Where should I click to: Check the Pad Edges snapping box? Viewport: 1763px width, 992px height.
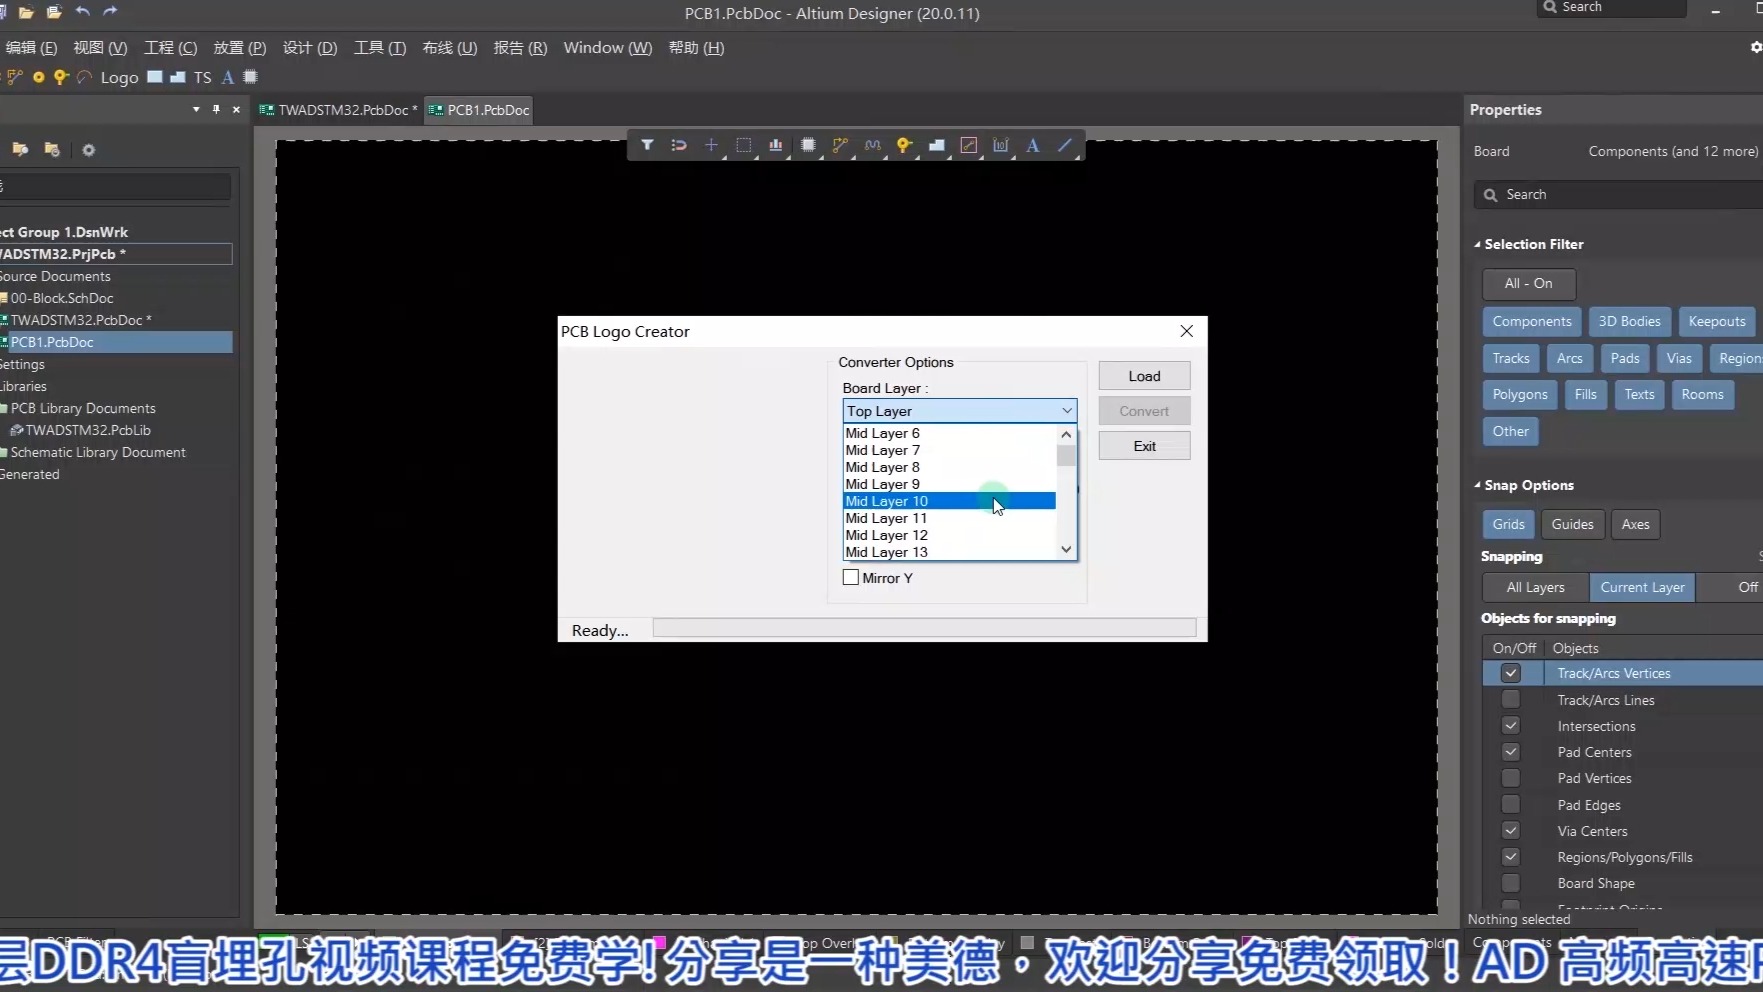point(1511,805)
